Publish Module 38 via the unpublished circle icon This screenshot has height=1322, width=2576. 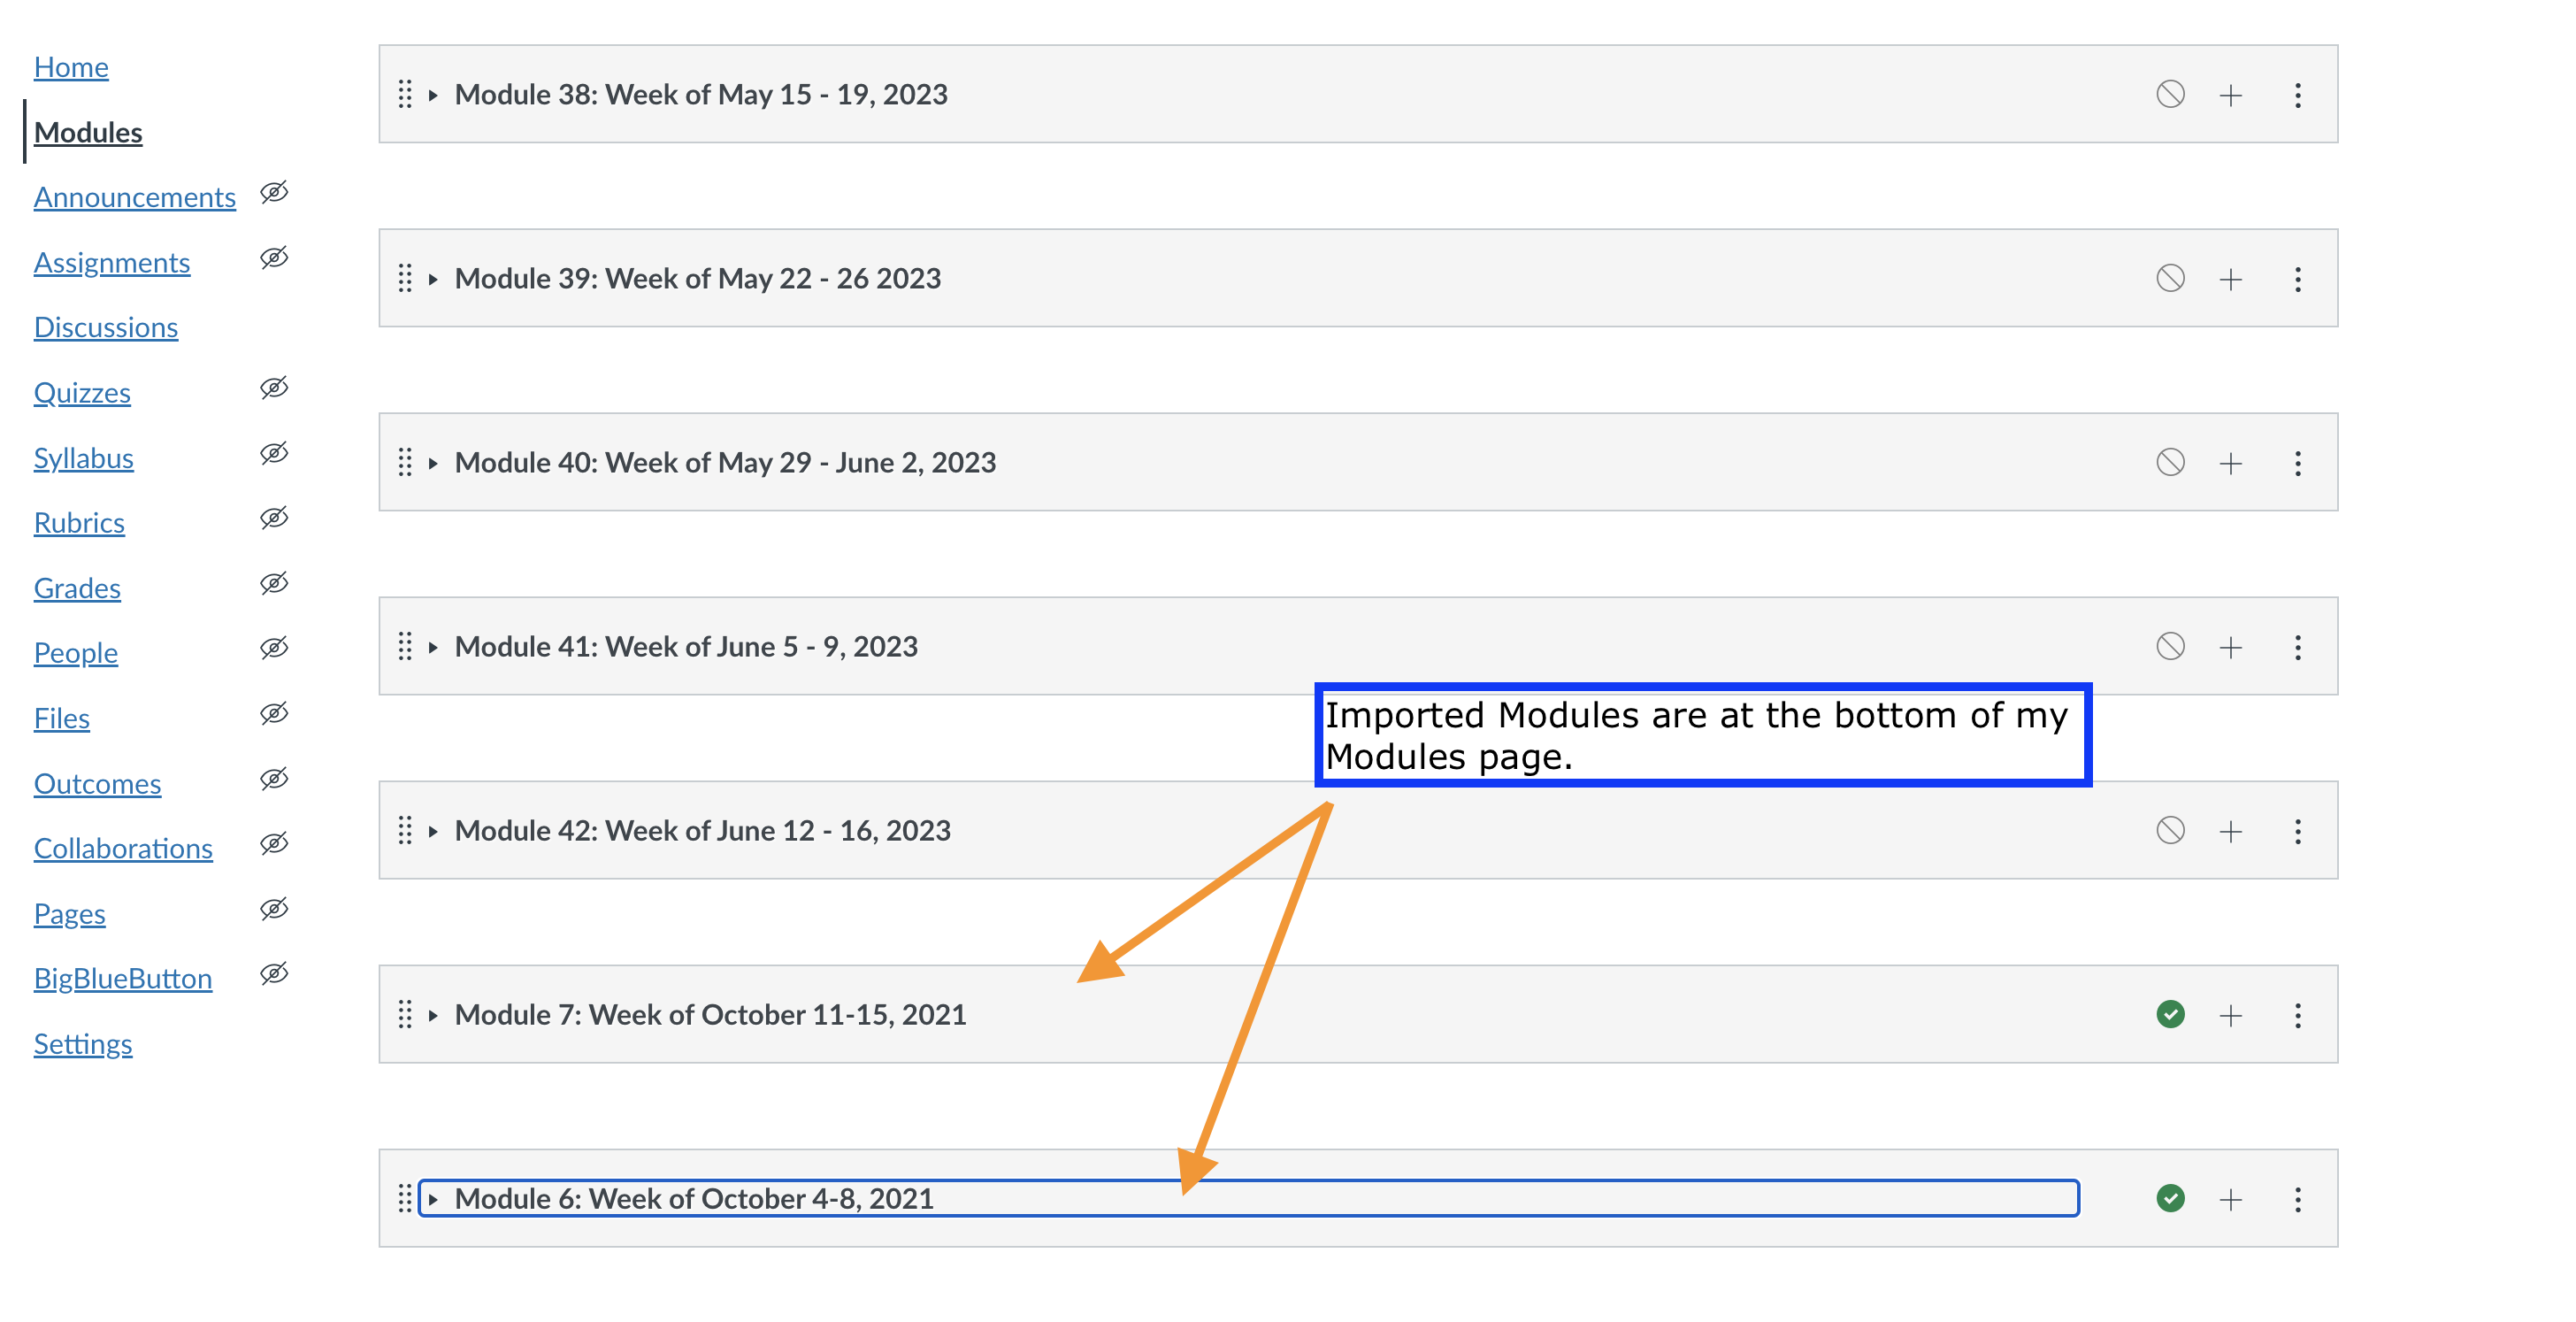click(x=2169, y=95)
